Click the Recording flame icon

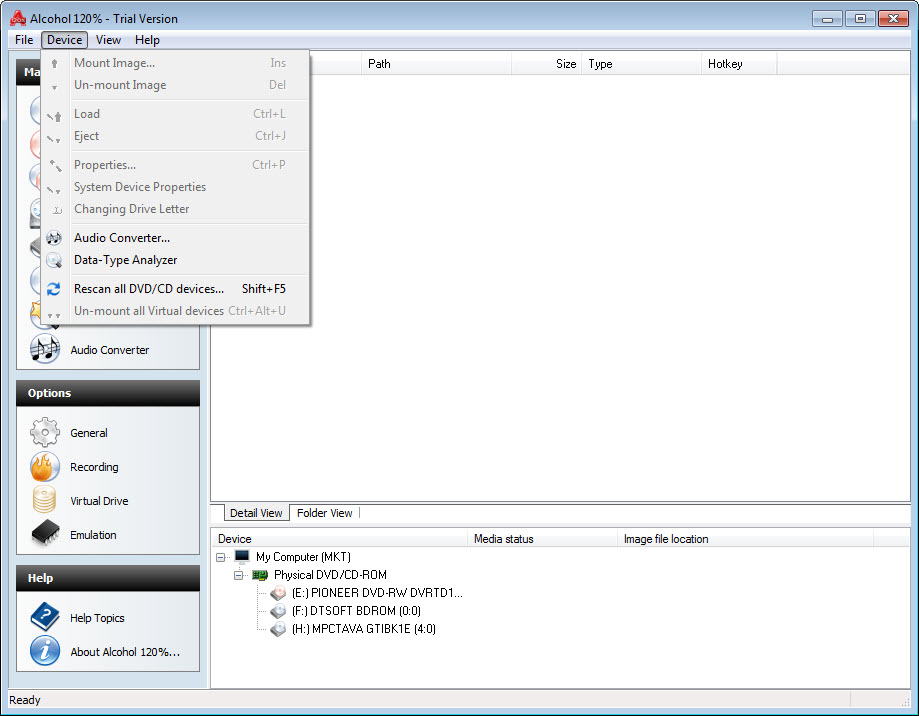pyautogui.click(x=45, y=466)
